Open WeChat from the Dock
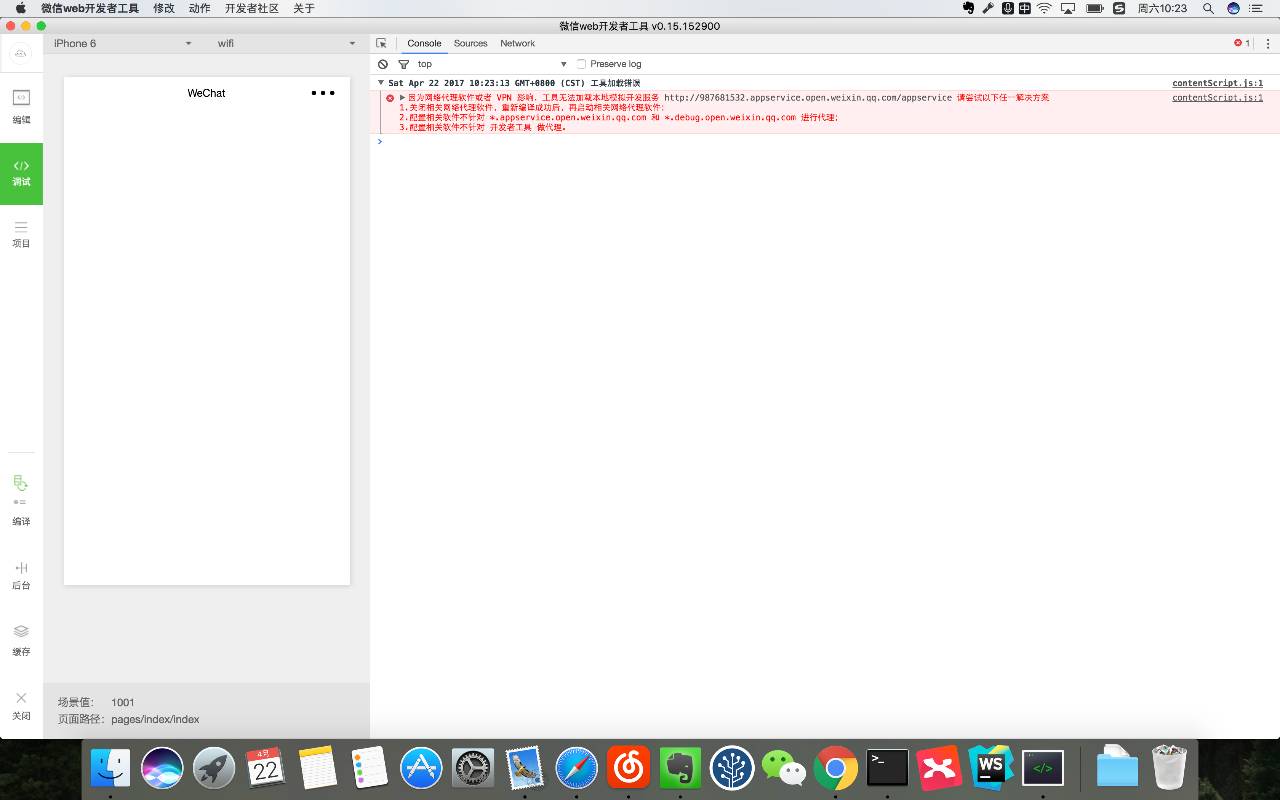1280x800 pixels. tap(784, 768)
